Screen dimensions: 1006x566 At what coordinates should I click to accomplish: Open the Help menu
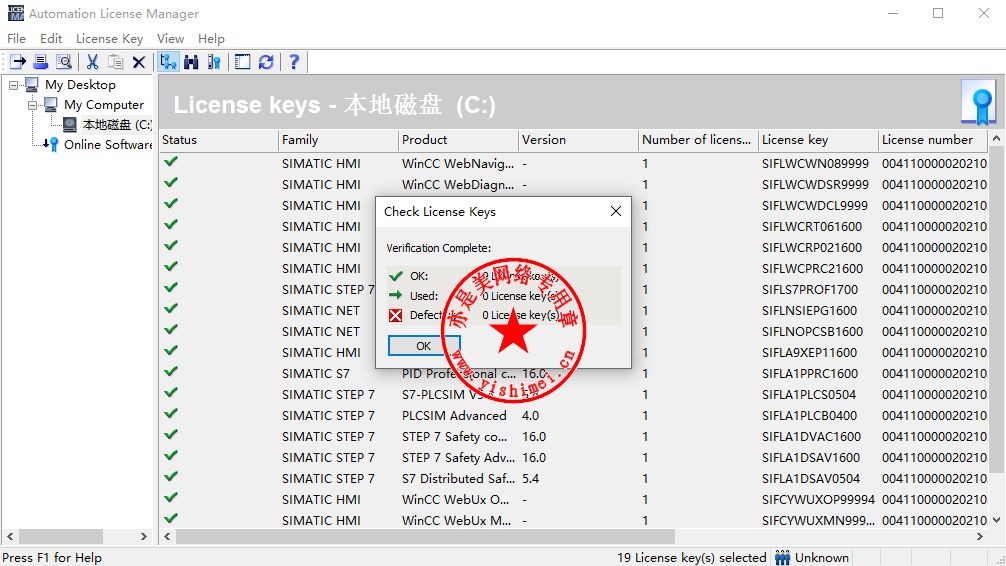[x=211, y=39]
